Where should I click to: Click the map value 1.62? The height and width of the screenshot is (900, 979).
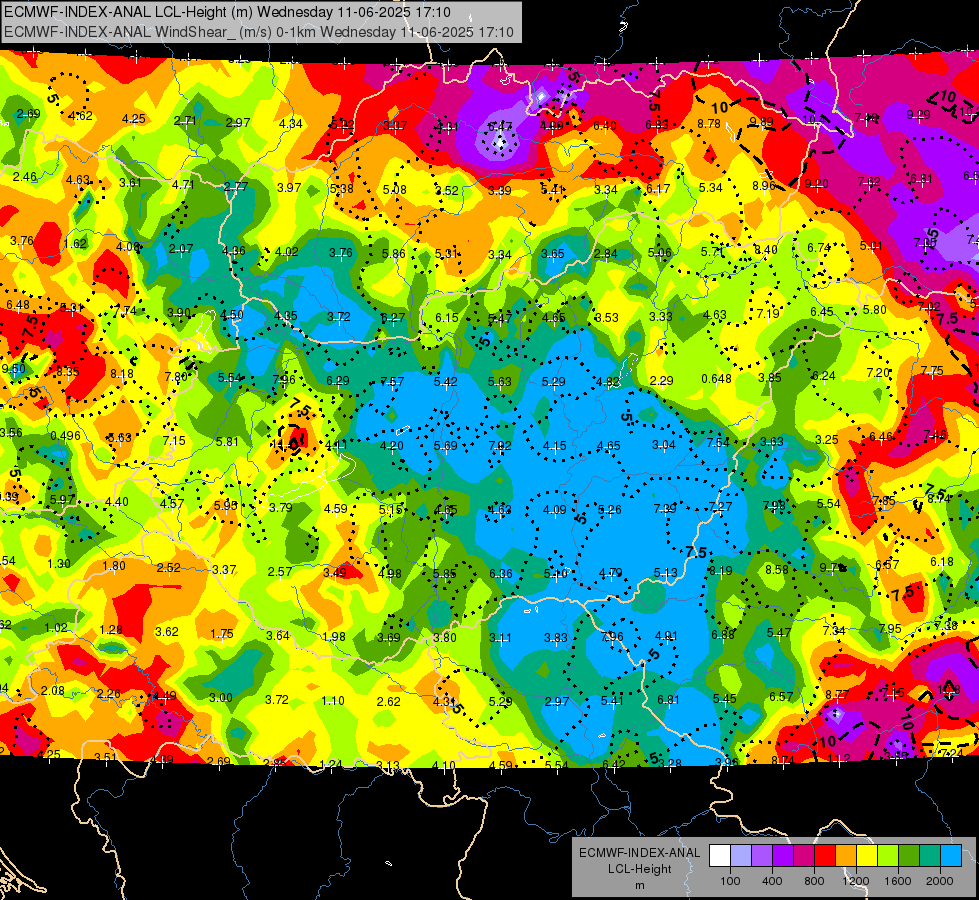tap(76, 244)
